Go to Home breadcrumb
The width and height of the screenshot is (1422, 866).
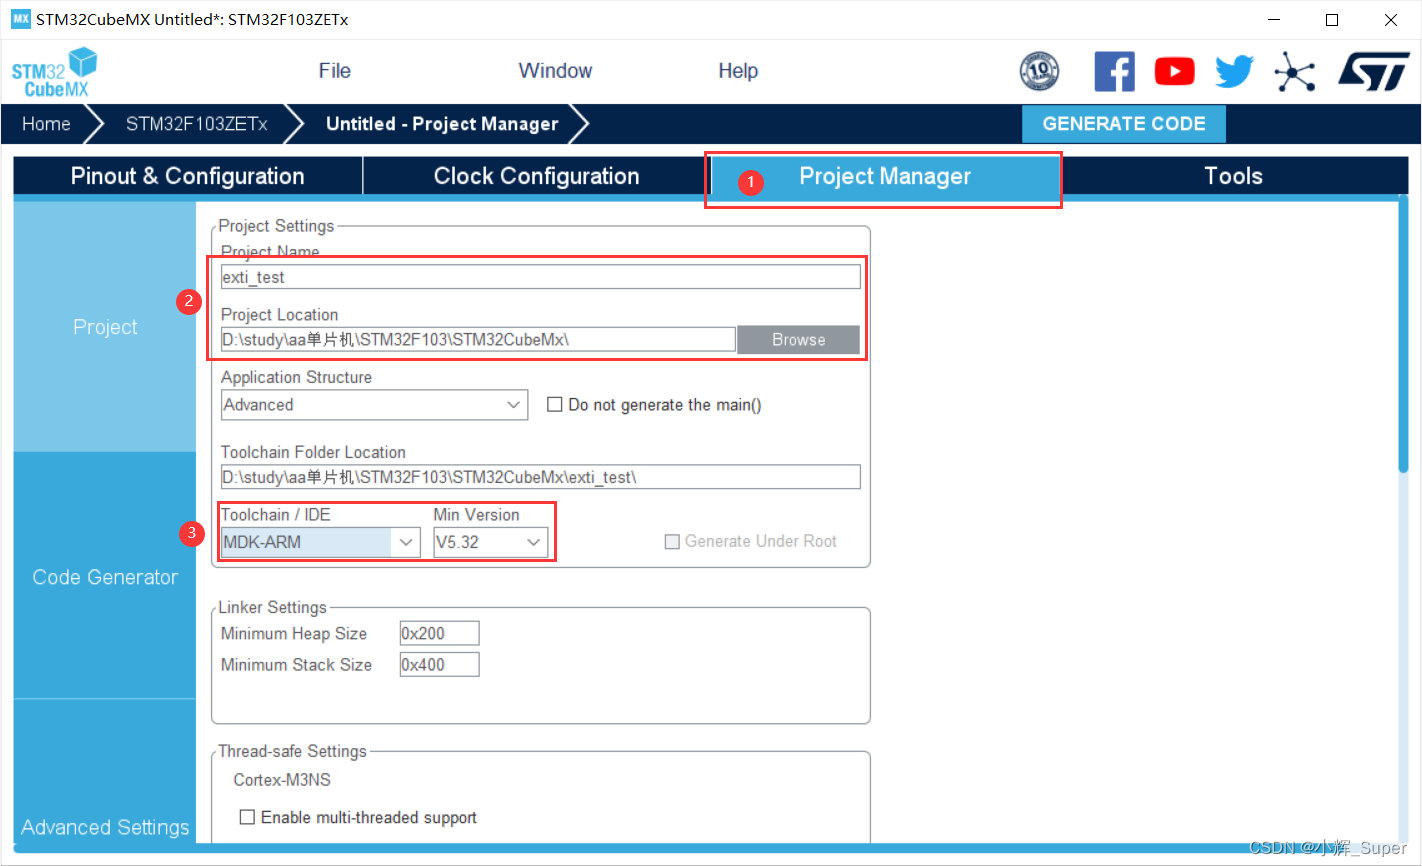[46, 124]
